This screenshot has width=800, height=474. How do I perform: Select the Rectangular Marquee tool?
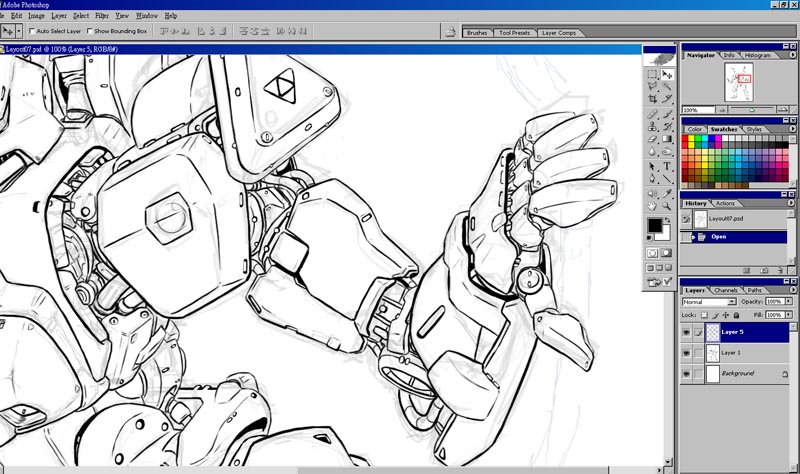tap(653, 74)
